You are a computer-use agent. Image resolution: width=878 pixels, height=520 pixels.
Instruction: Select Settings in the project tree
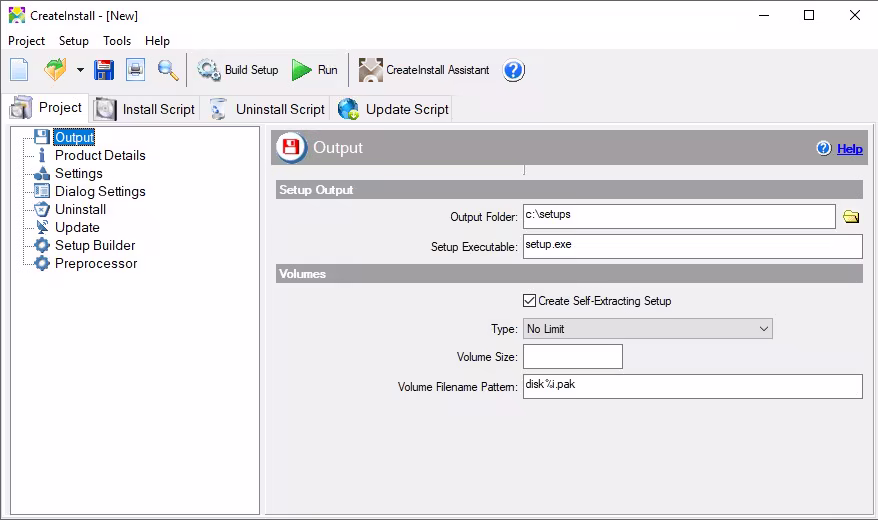pos(79,174)
